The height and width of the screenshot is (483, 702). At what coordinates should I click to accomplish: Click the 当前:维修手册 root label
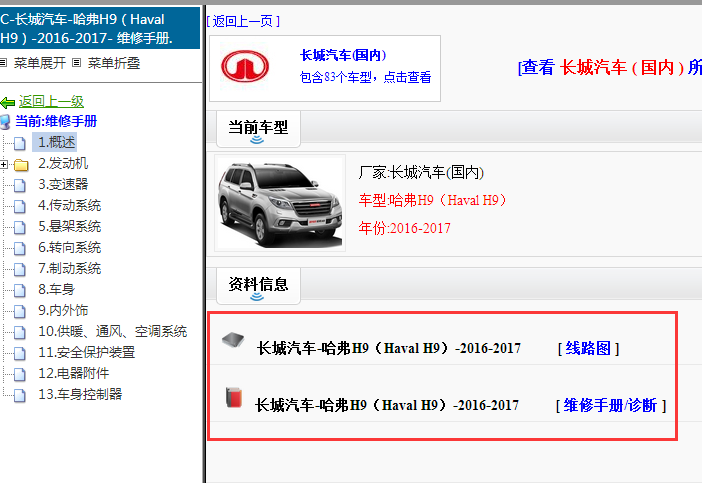point(56,121)
